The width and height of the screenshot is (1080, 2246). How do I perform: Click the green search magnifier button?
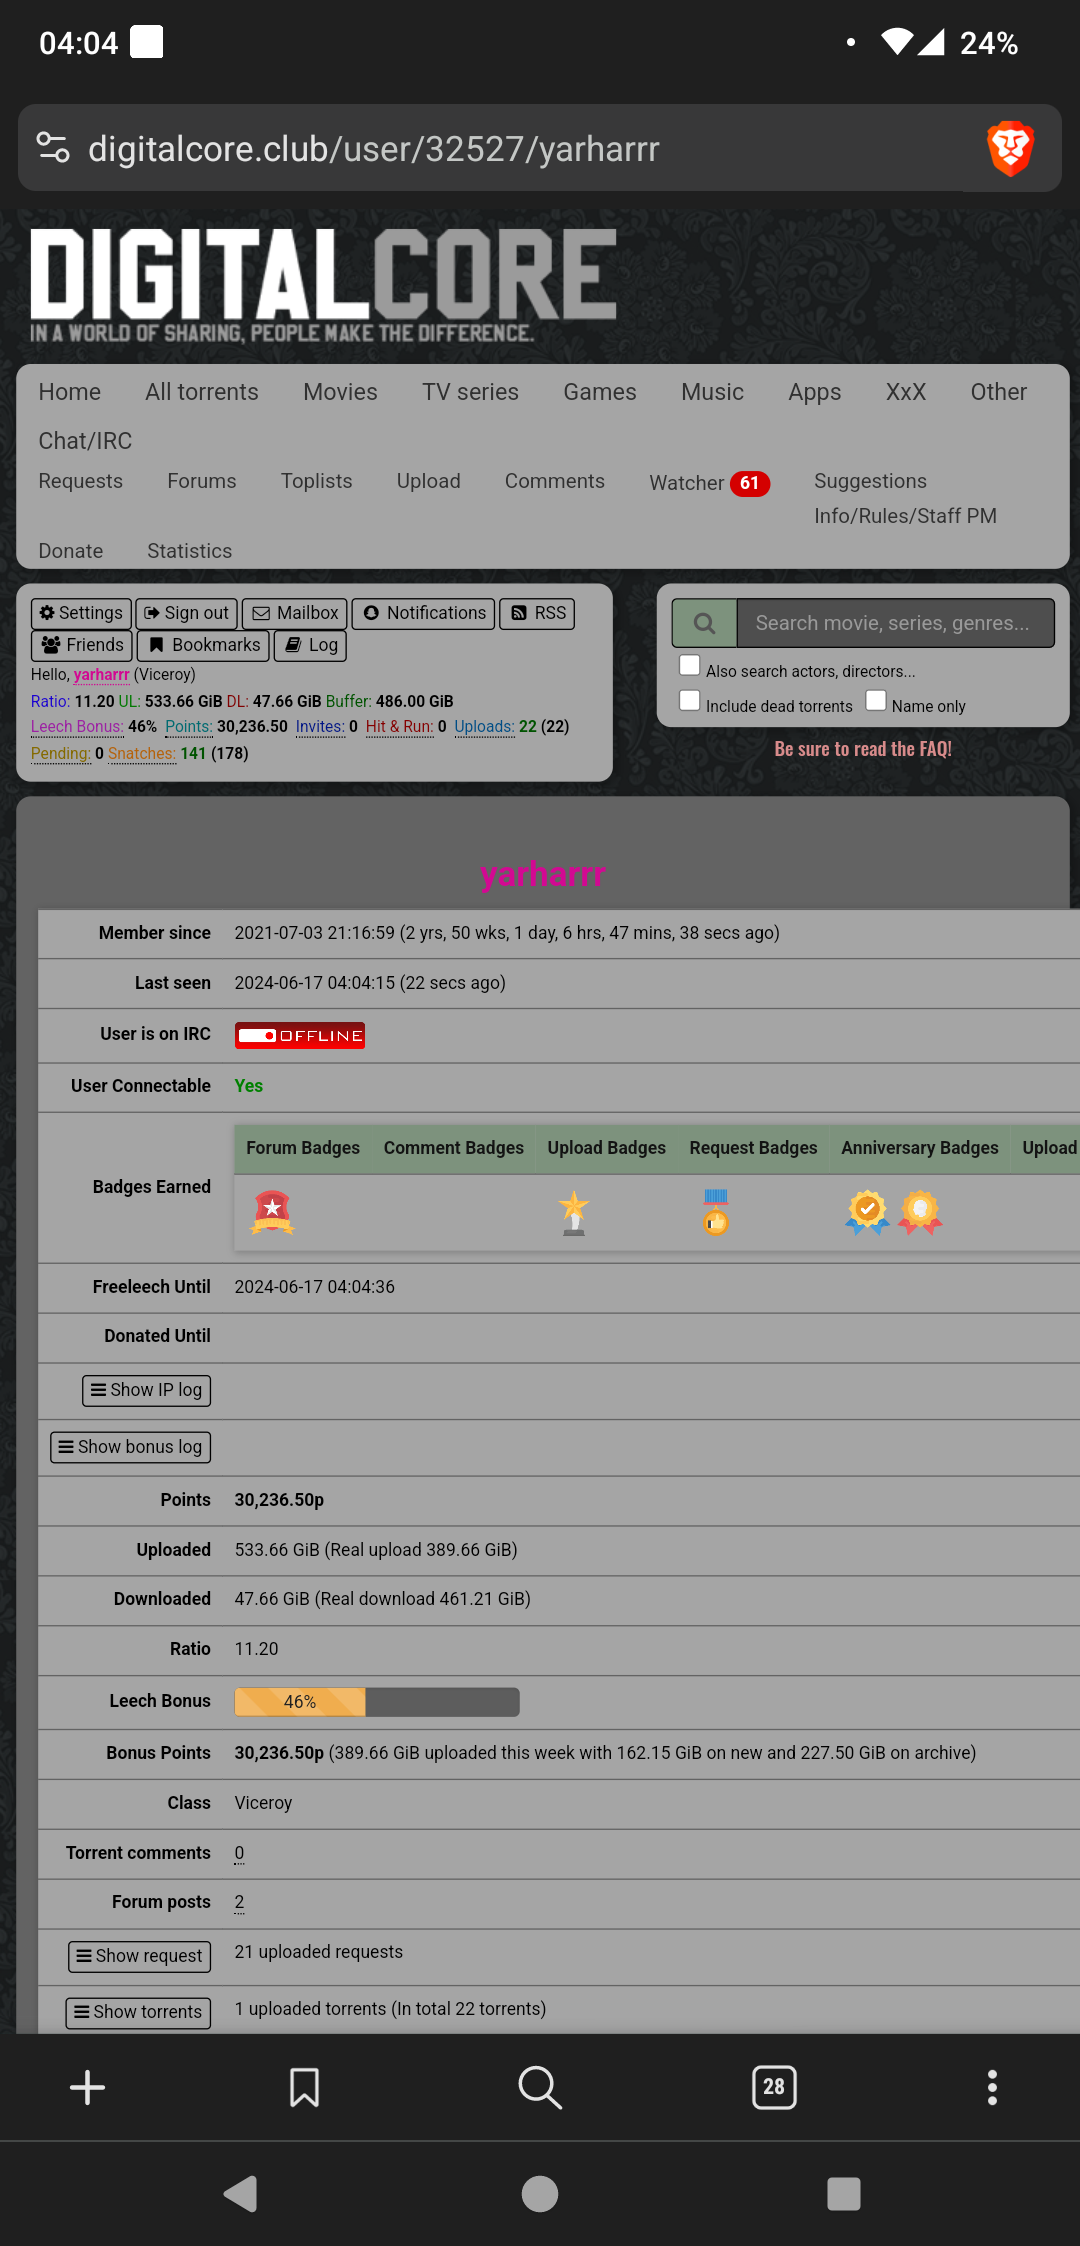click(x=705, y=623)
